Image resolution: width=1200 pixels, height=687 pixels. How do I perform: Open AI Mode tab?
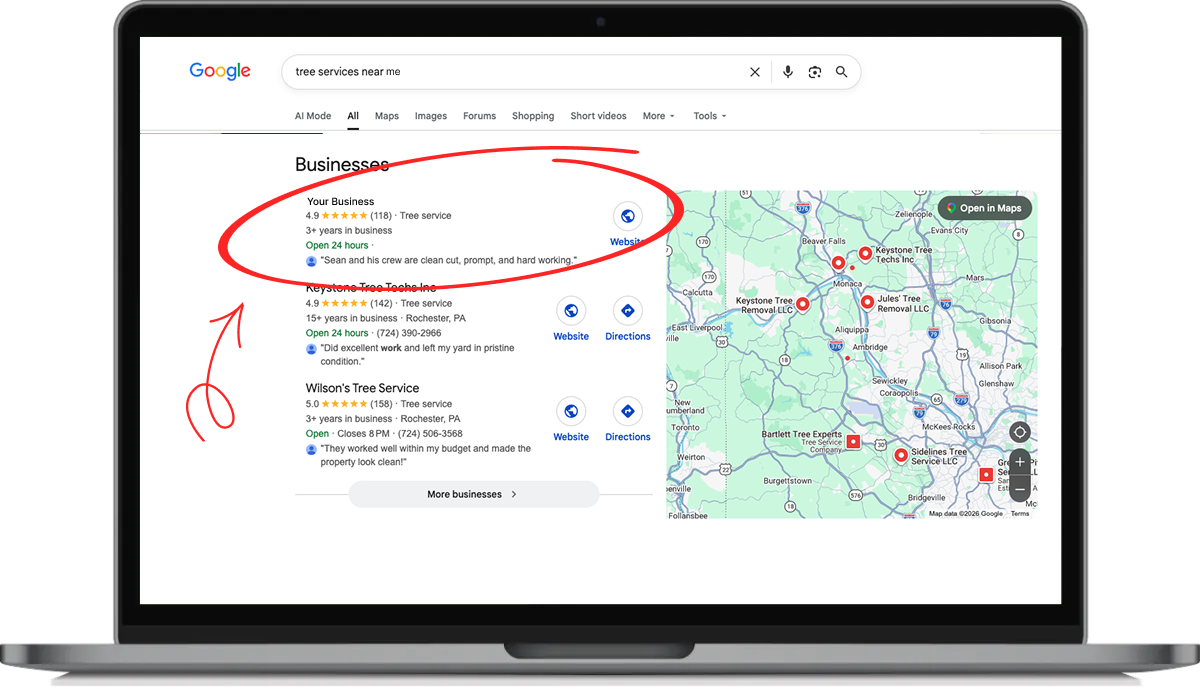[x=313, y=116]
